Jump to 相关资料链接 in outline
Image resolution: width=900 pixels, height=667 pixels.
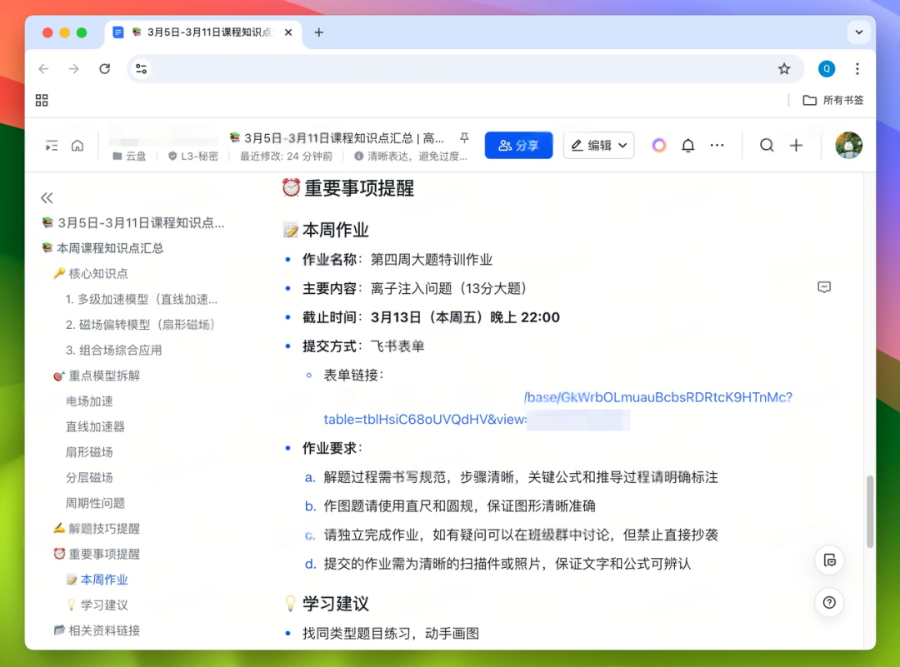pyautogui.click(x=97, y=630)
